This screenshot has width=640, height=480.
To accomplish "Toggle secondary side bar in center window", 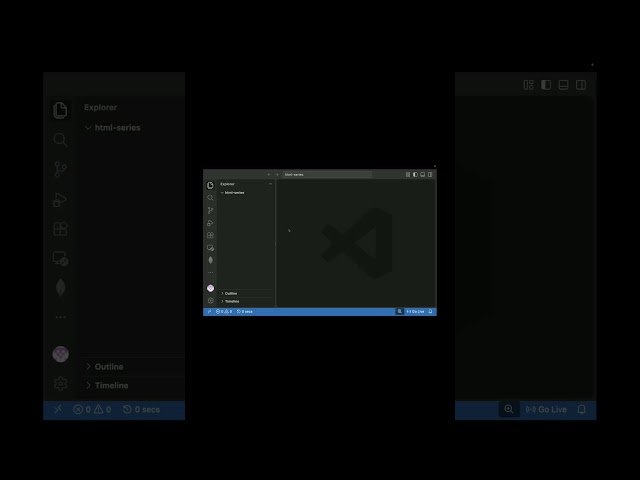I will [430, 175].
